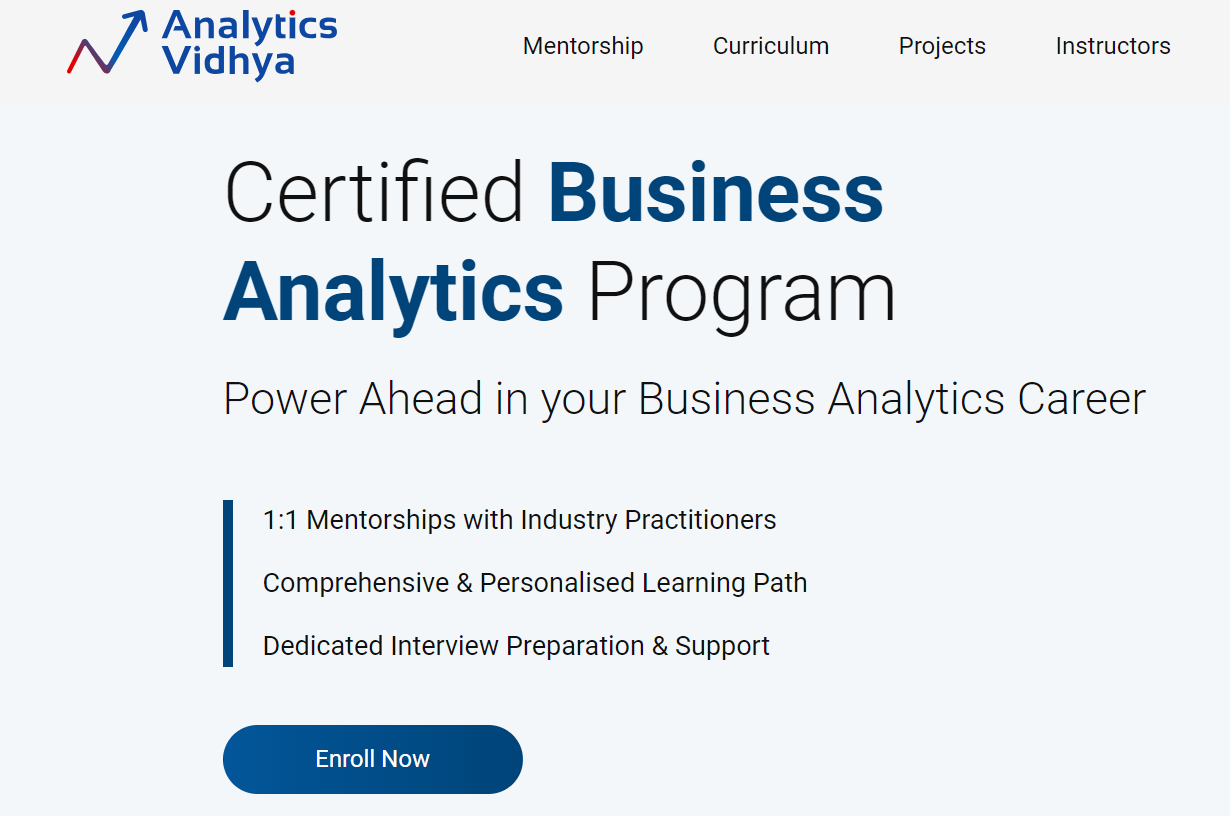Screen dimensions: 1230x816
Task: Go to the Curriculum section
Action: coord(771,46)
